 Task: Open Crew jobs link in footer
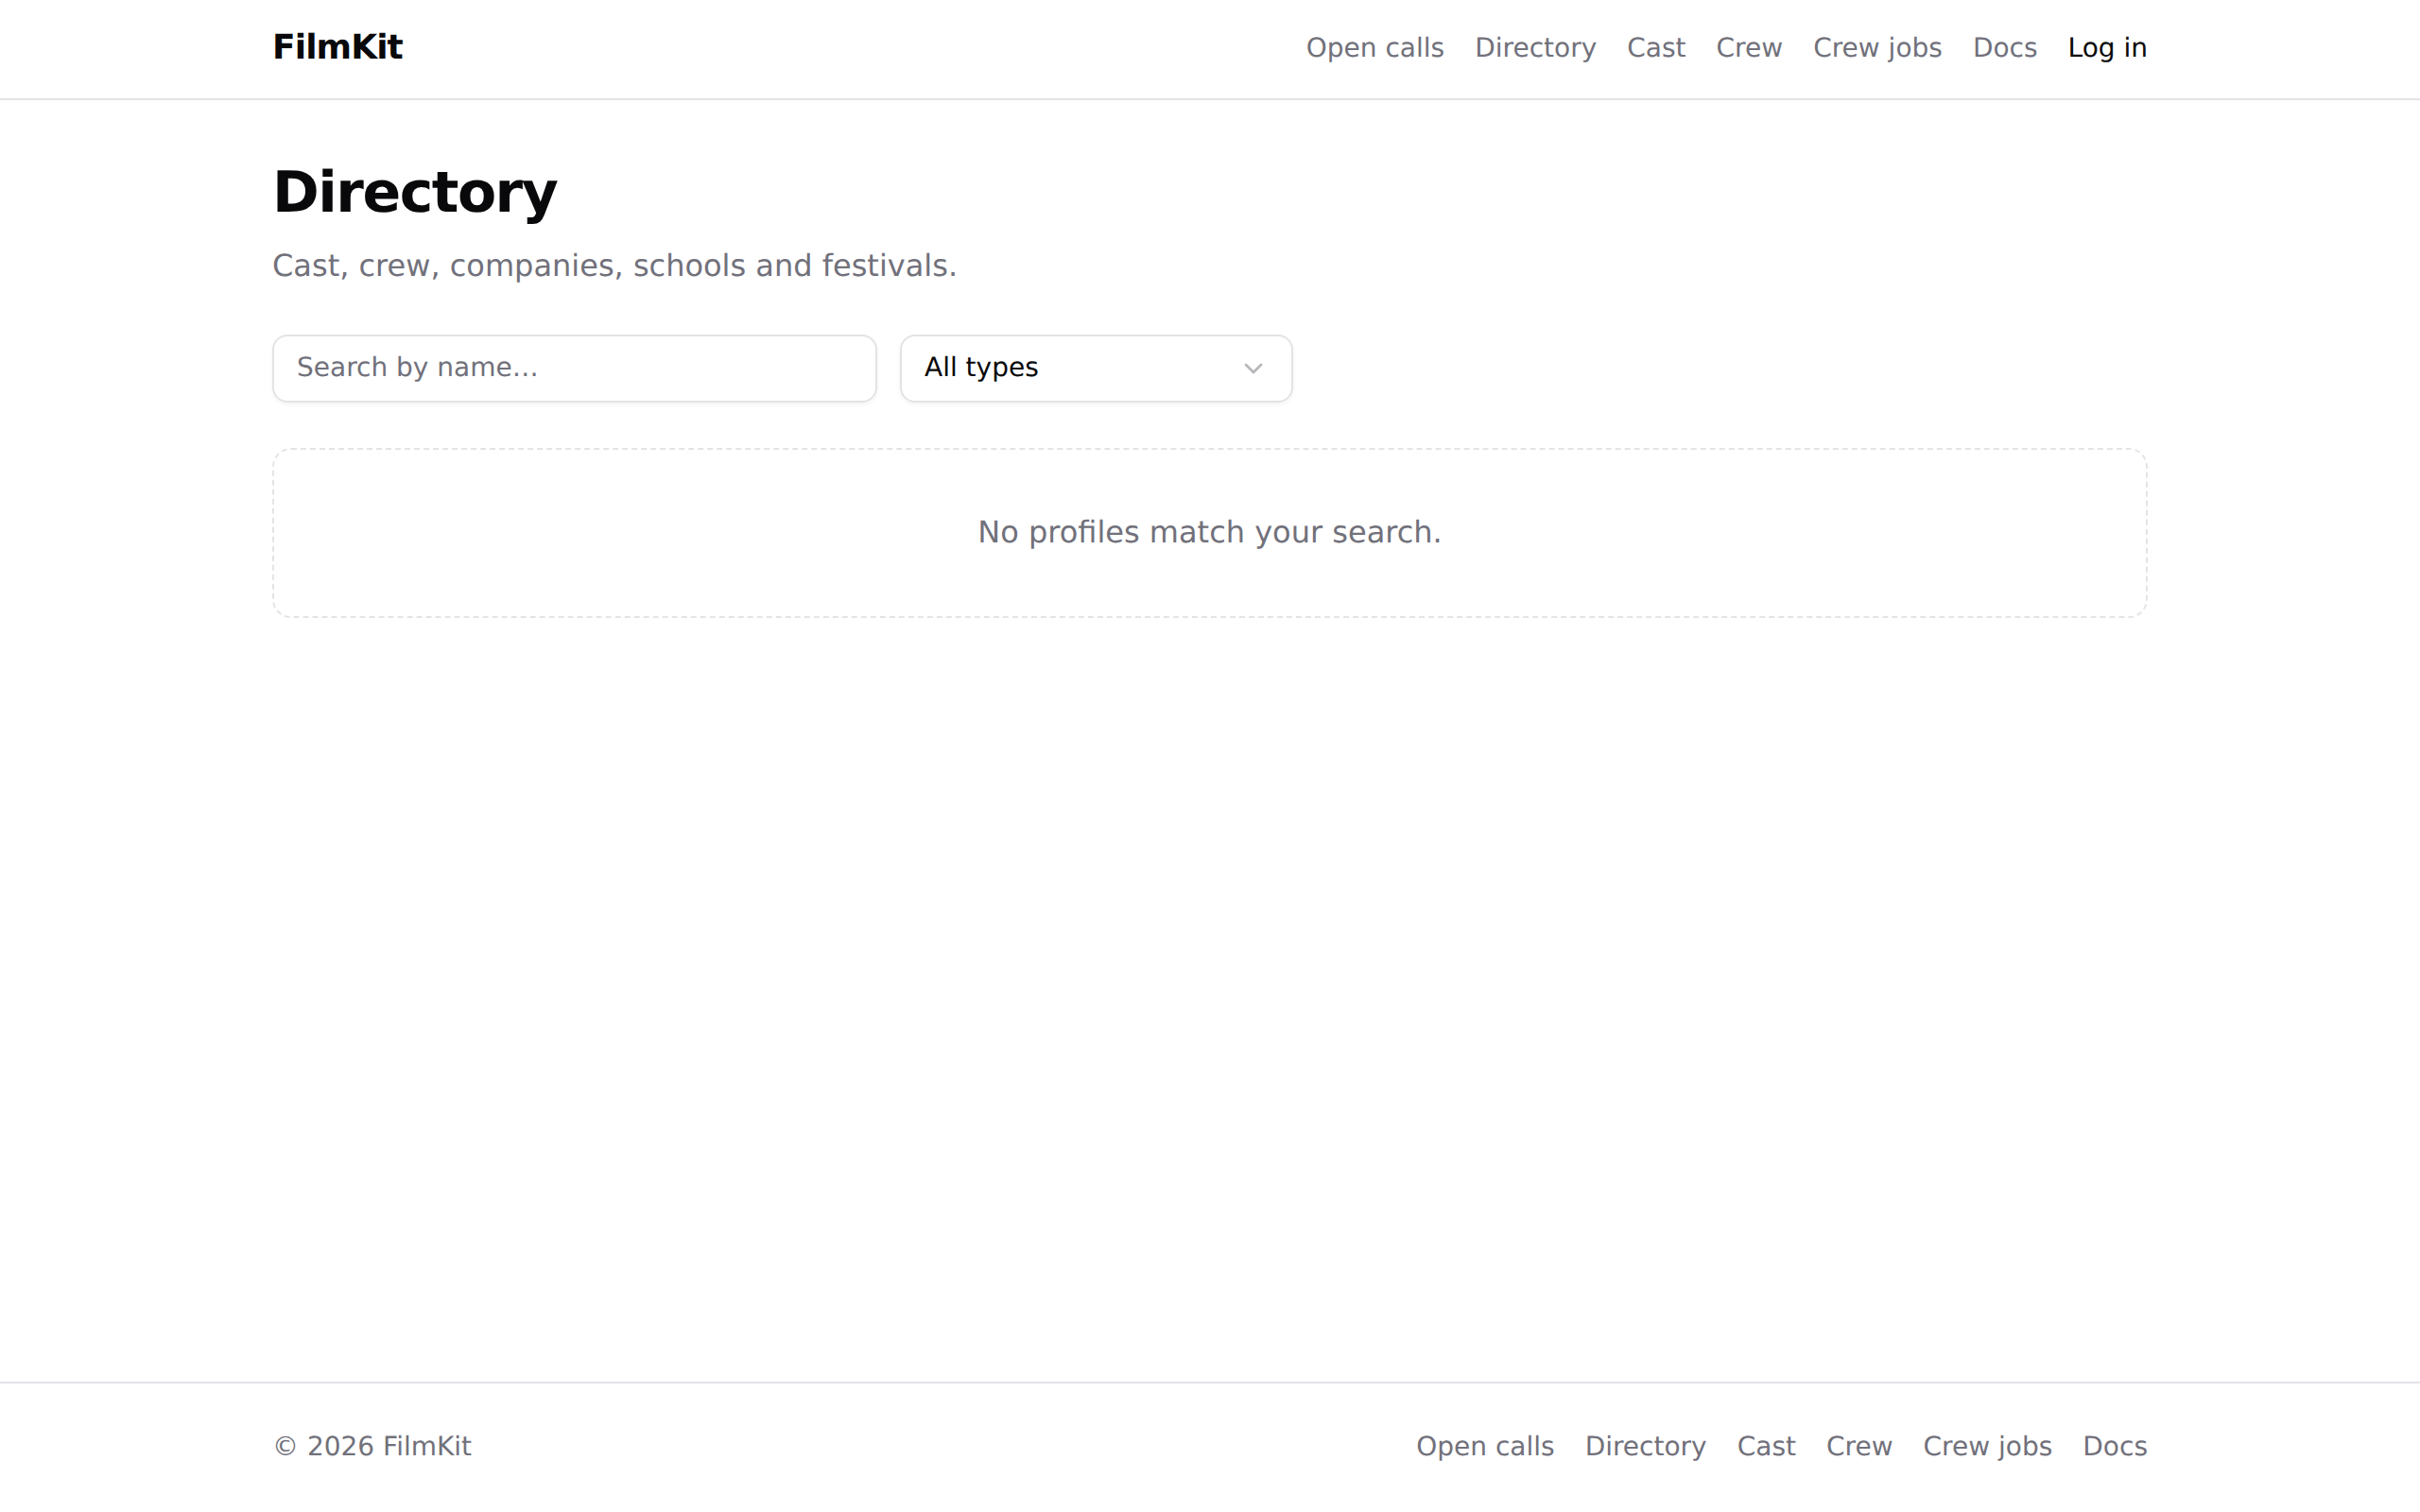(x=1987, y=1446)
